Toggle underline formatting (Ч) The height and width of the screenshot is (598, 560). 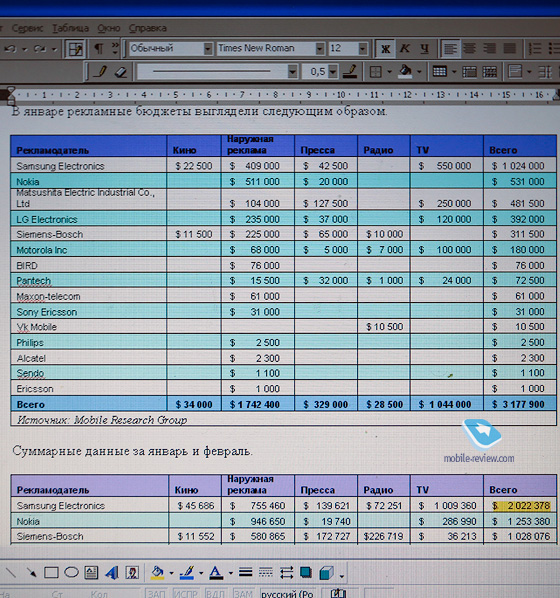coord(424,49)
